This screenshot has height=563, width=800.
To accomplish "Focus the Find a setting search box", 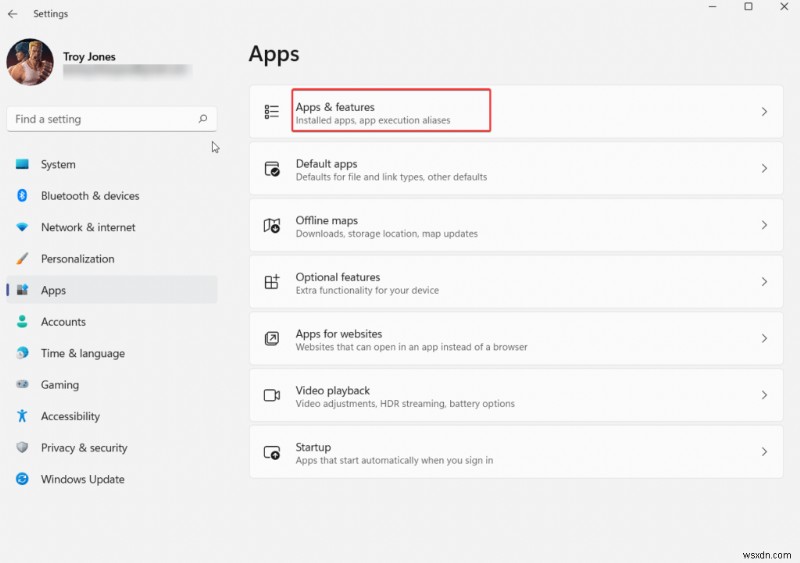I will pos(112,119).
